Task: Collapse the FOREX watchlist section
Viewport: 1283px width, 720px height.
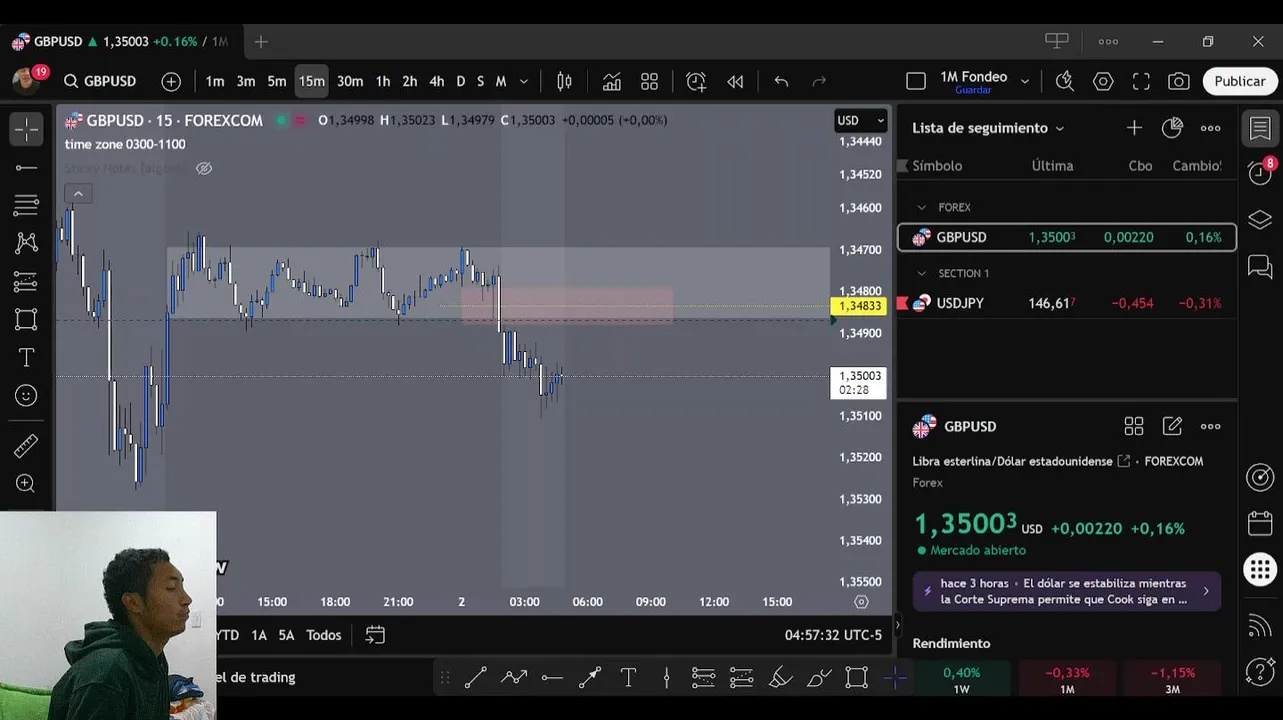Action: pos(922,207)
